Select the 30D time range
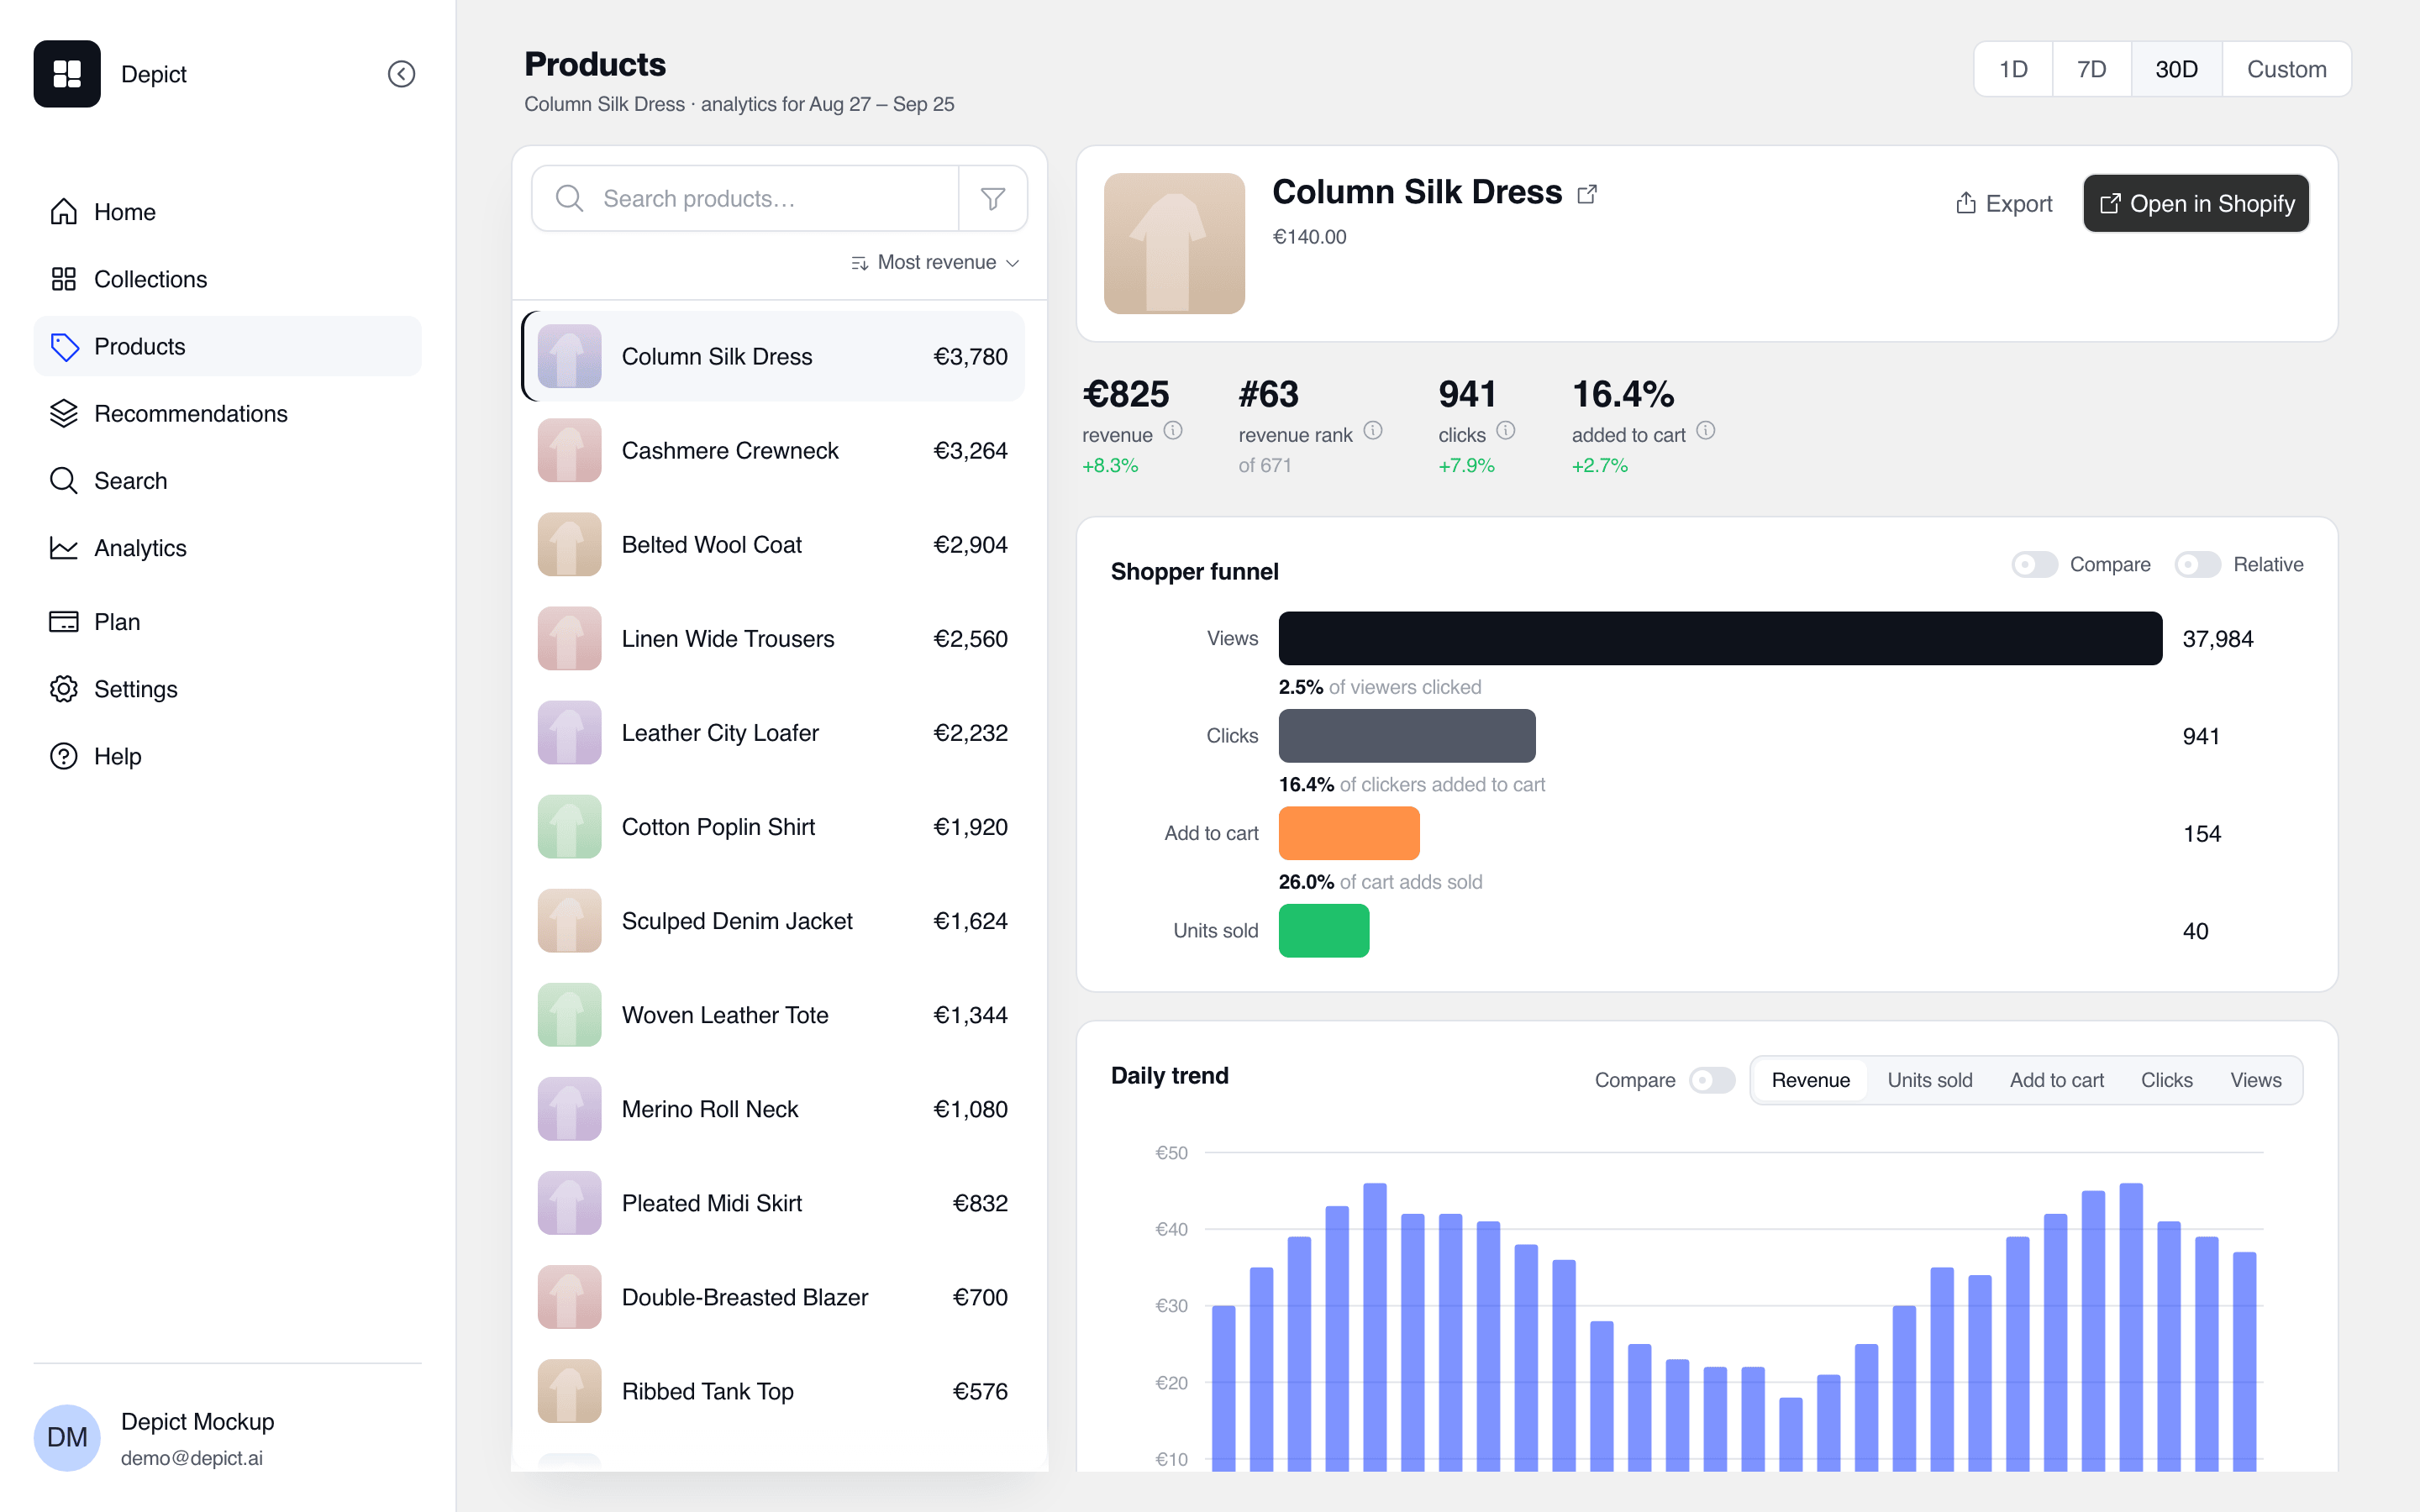 2176,69
